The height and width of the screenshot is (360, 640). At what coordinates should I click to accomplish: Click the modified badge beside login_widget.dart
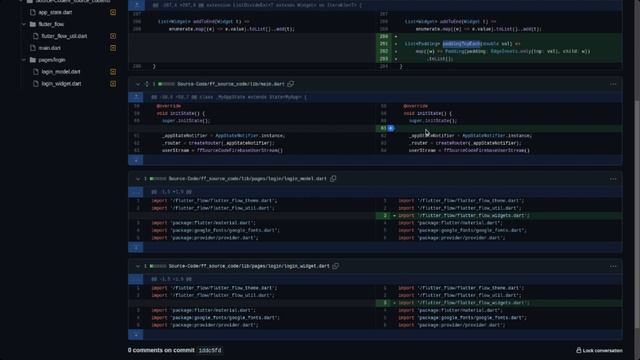pyautogui.click(x=113, y=83)
